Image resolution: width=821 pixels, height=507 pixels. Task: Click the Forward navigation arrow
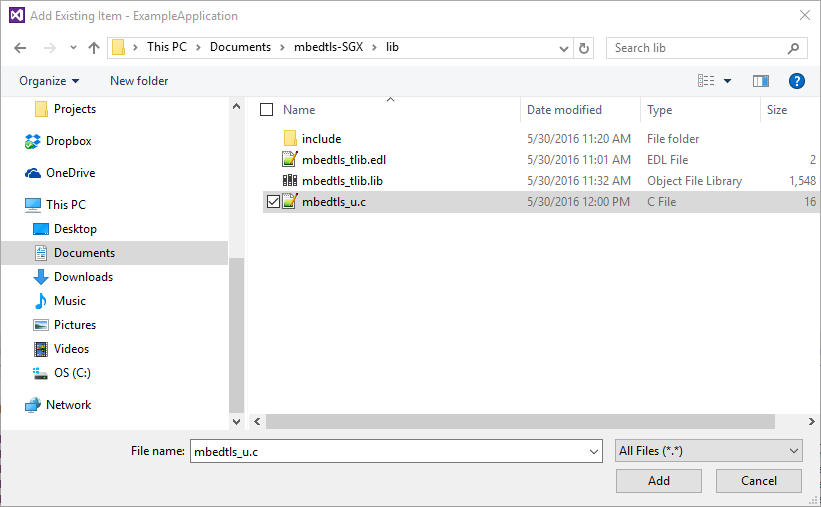click(50, 48)
